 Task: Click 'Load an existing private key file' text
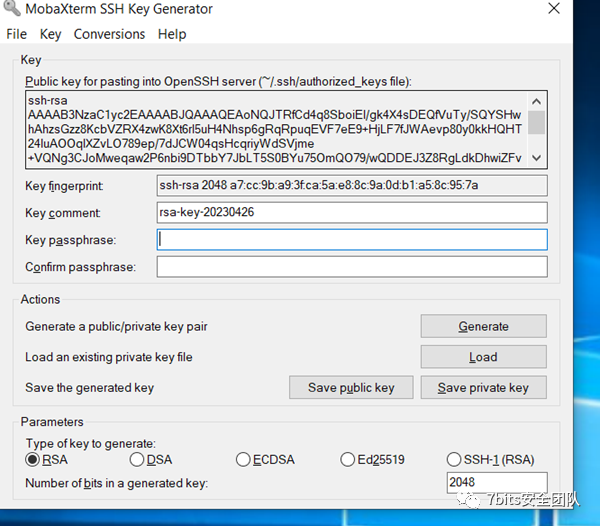[x=109, y=357]
